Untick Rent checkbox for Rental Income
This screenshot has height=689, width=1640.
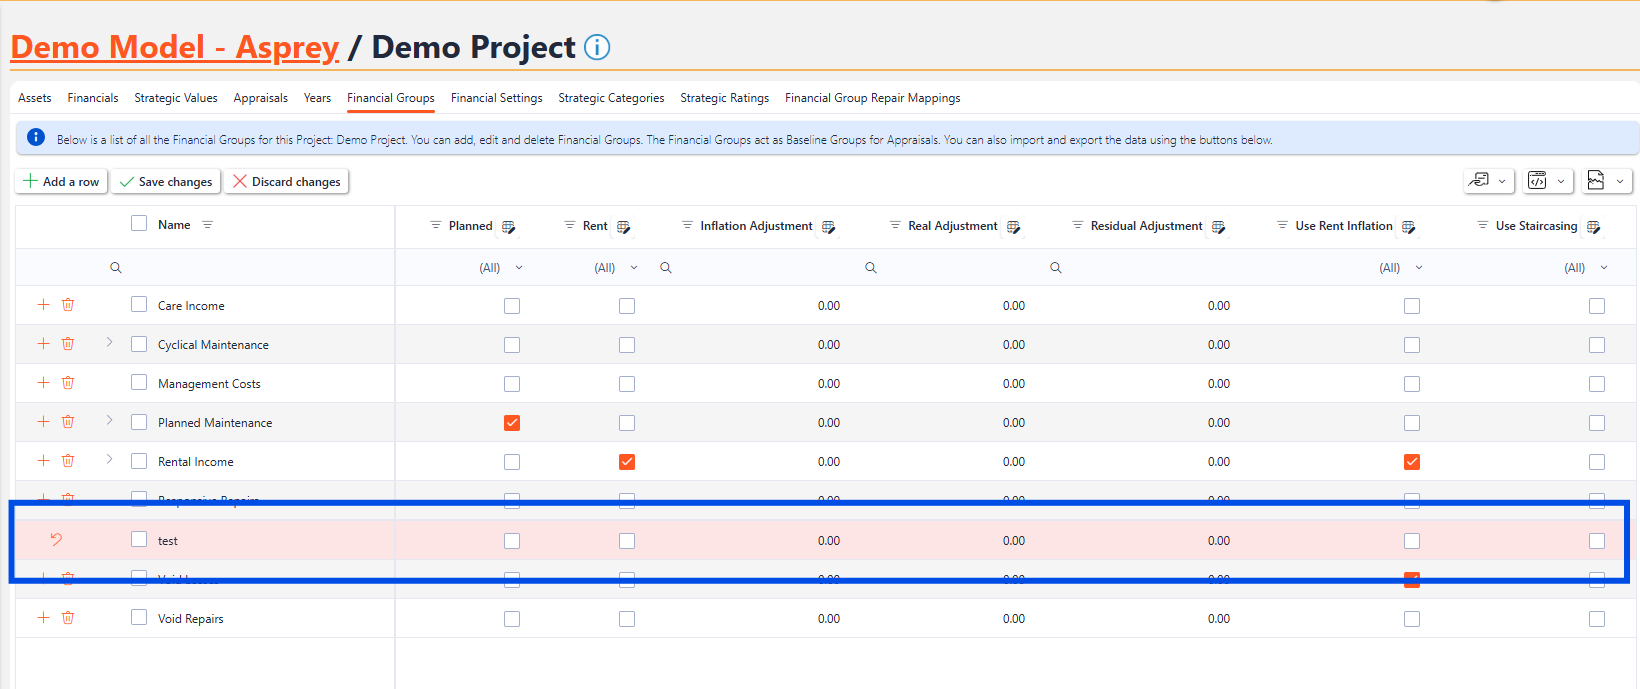(627, 462)
